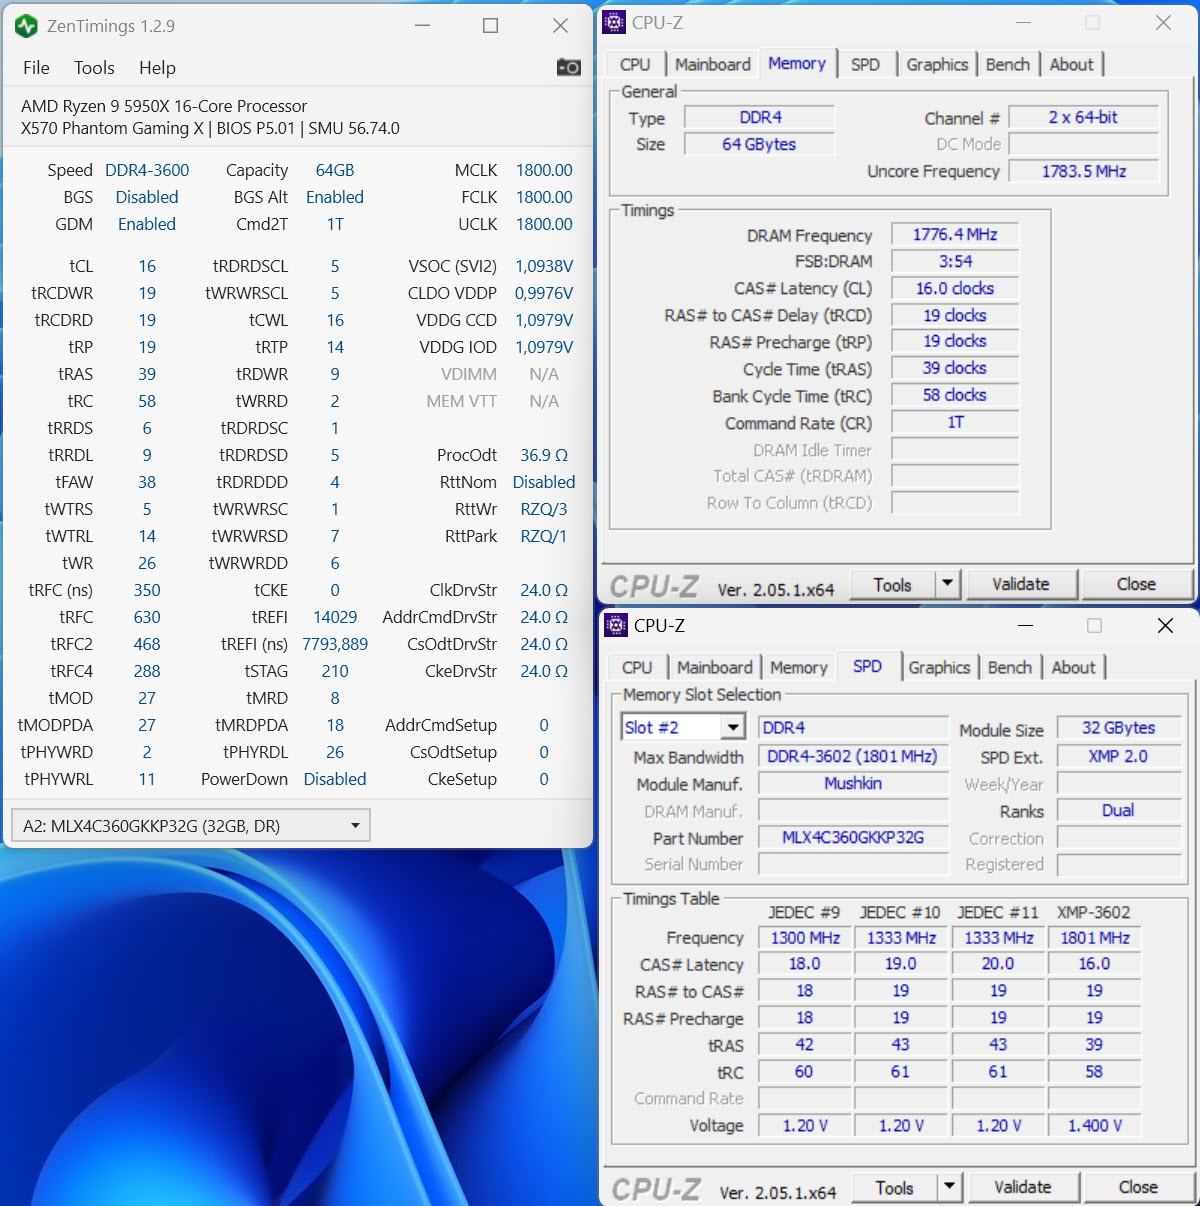Click the Max Bandwidth DDR4-3602 field
The width and height of the screenshot is (1200, 1206).
[852, 756]
